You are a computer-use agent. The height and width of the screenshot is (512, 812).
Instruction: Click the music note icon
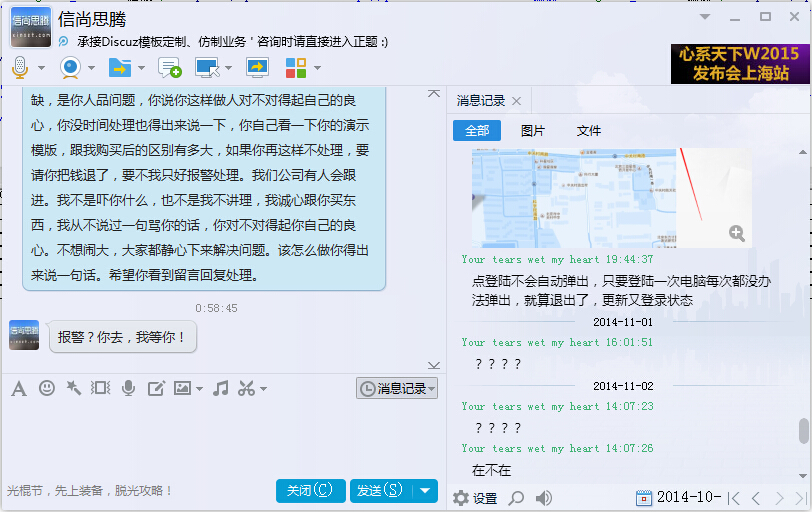221,388
